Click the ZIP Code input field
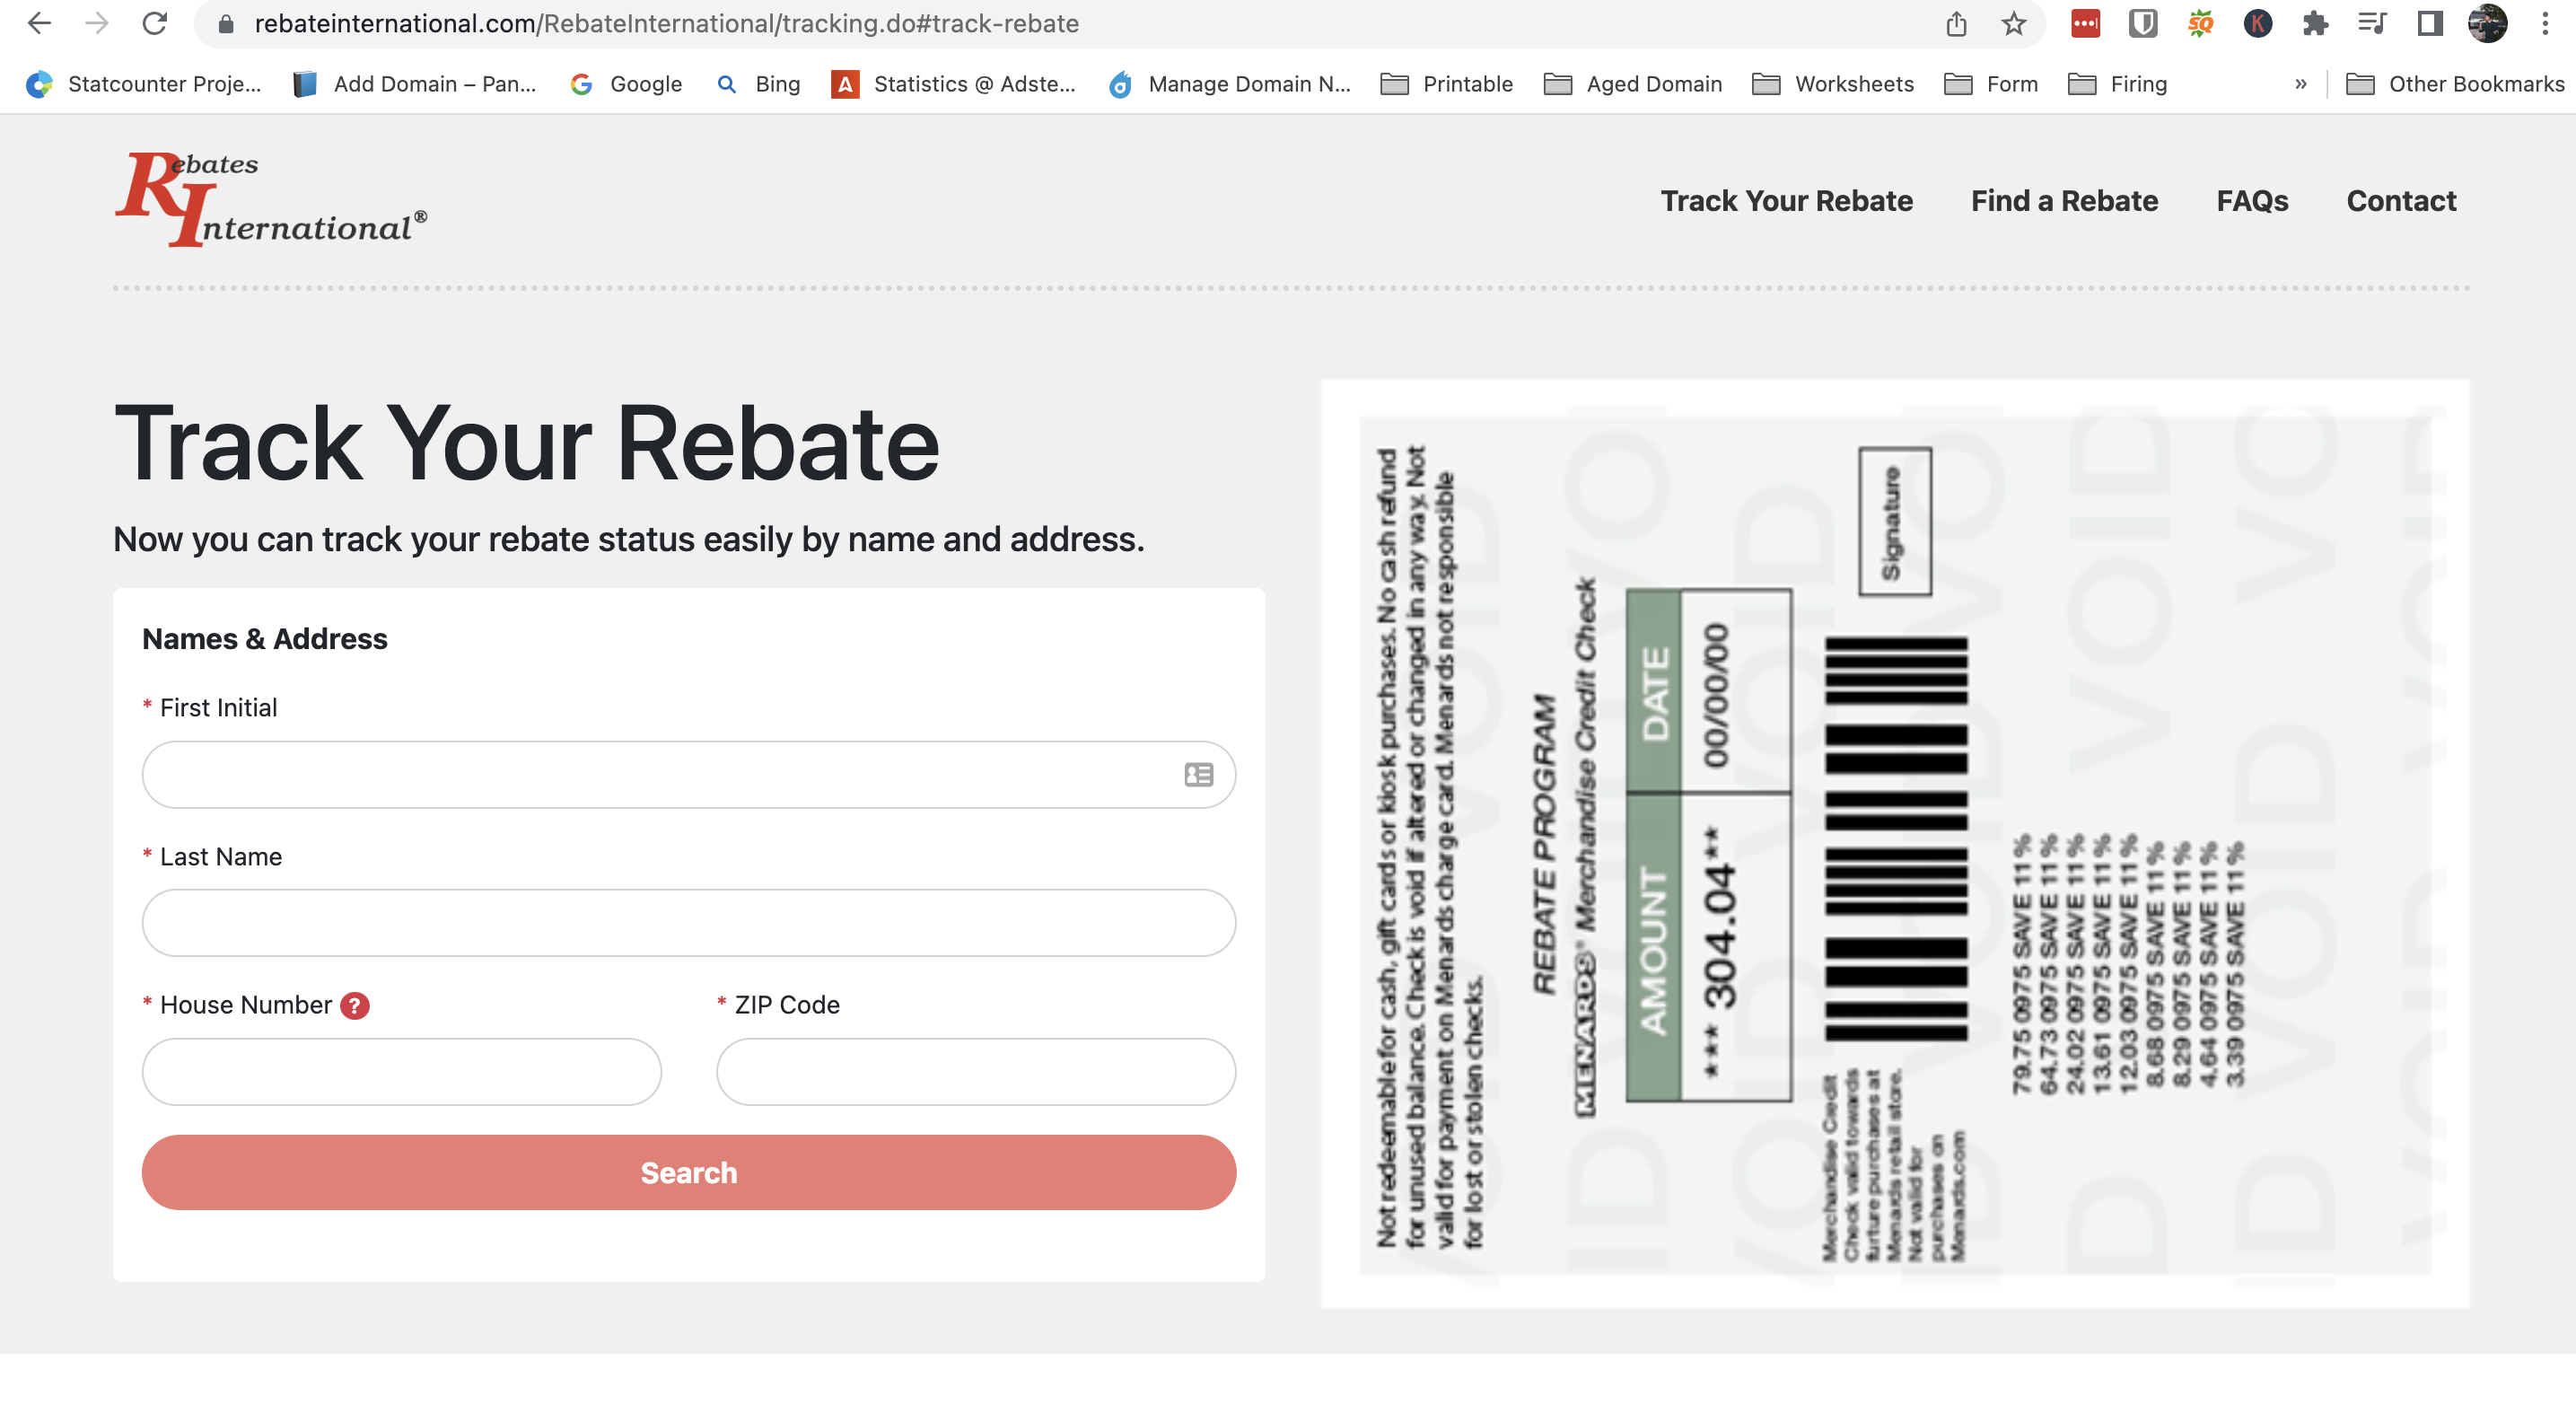 click(975, 1070)
